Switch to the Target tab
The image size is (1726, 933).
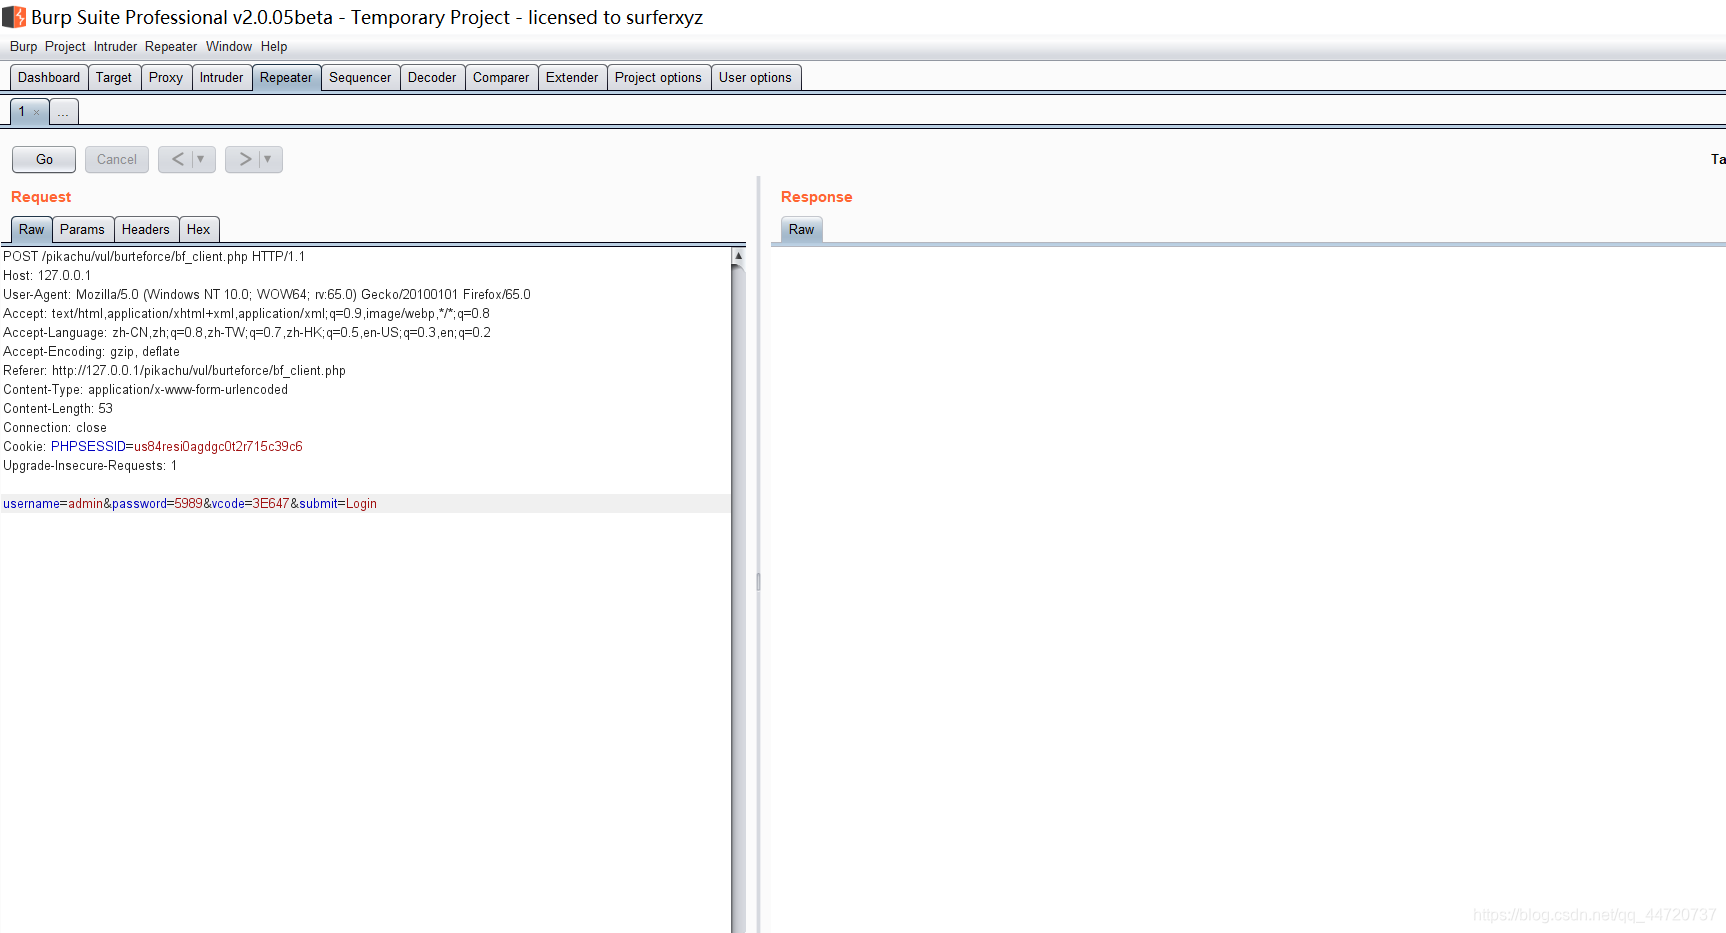114,77
